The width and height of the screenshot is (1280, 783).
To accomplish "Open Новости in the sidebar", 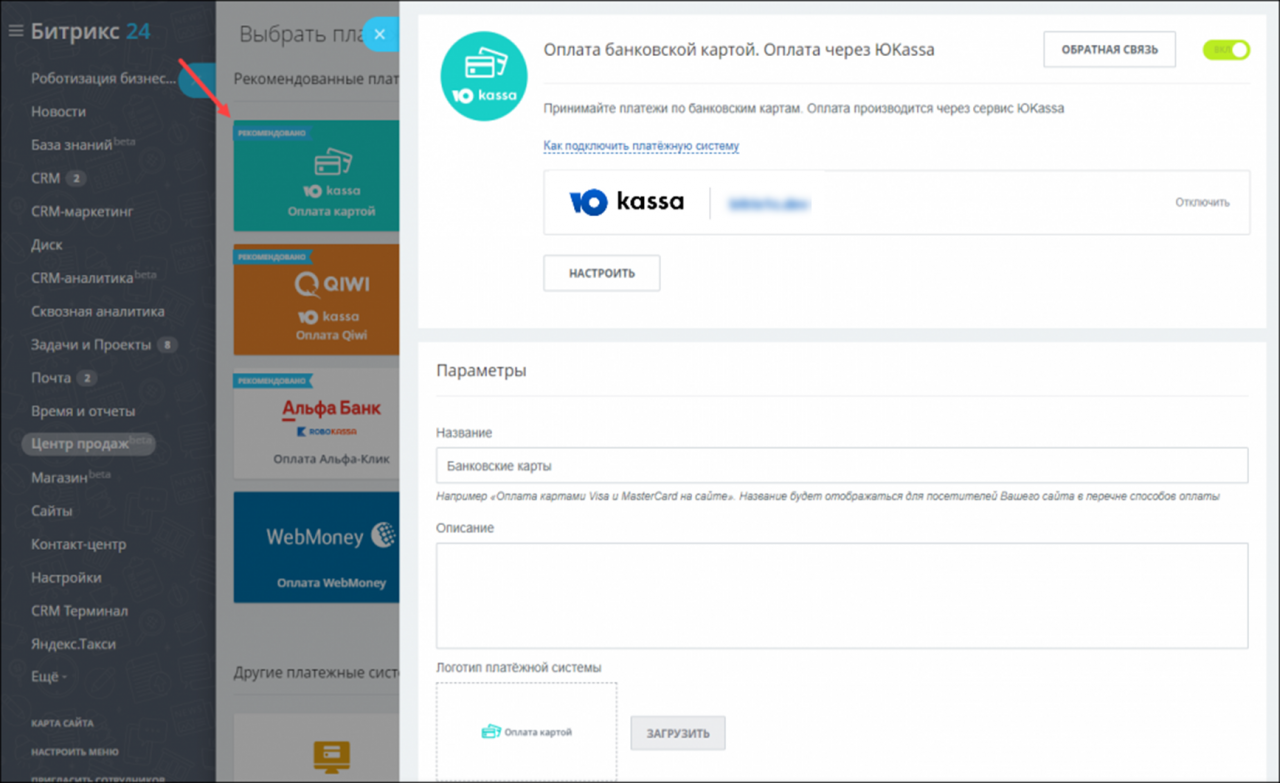I will (58, 112).
